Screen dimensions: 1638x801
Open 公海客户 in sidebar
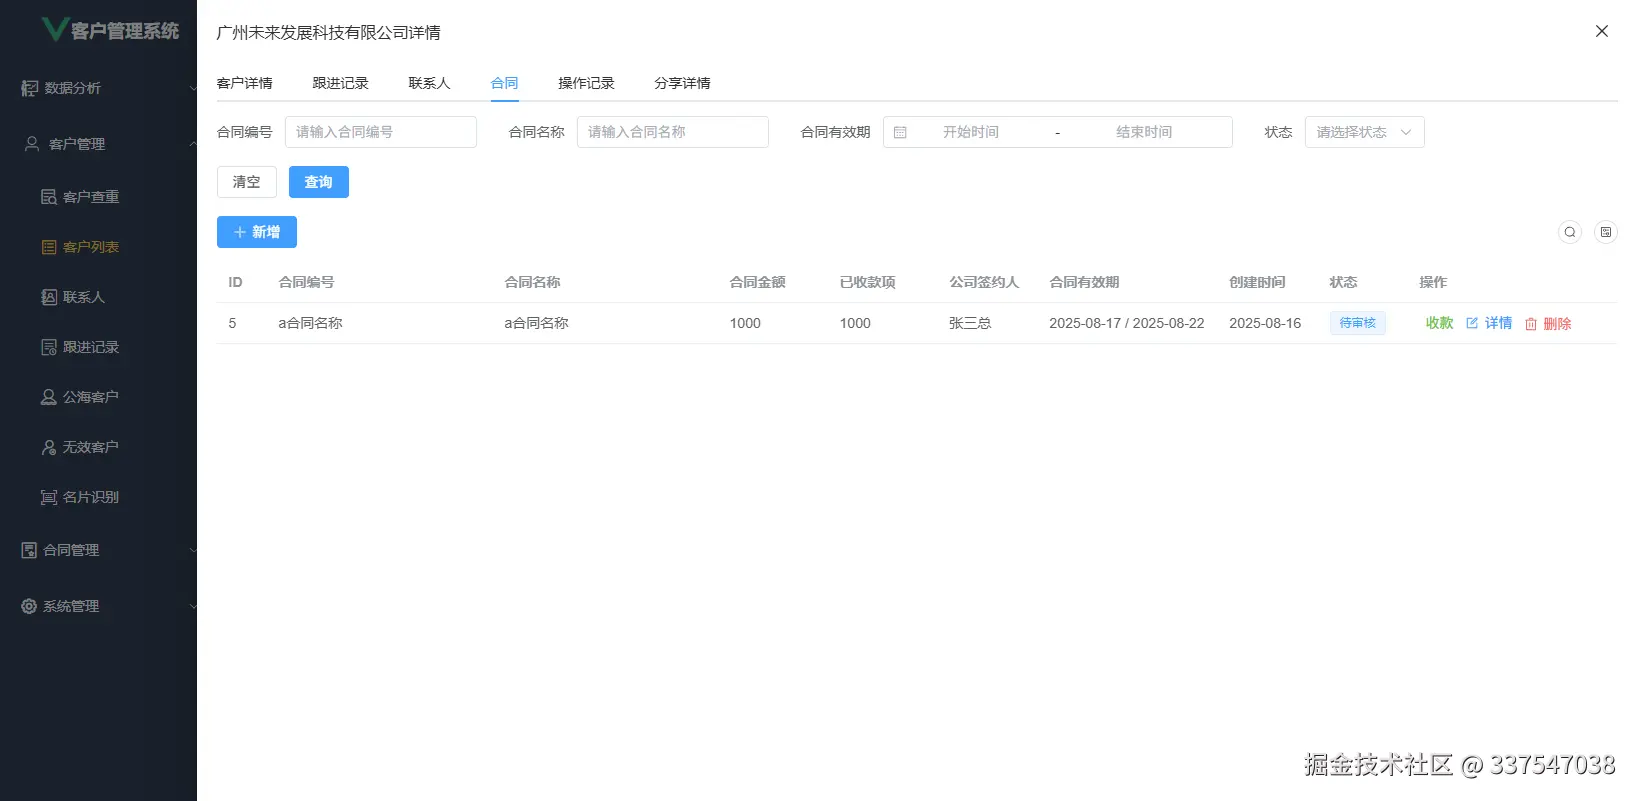pyautogui.click(x=91, y=397)
